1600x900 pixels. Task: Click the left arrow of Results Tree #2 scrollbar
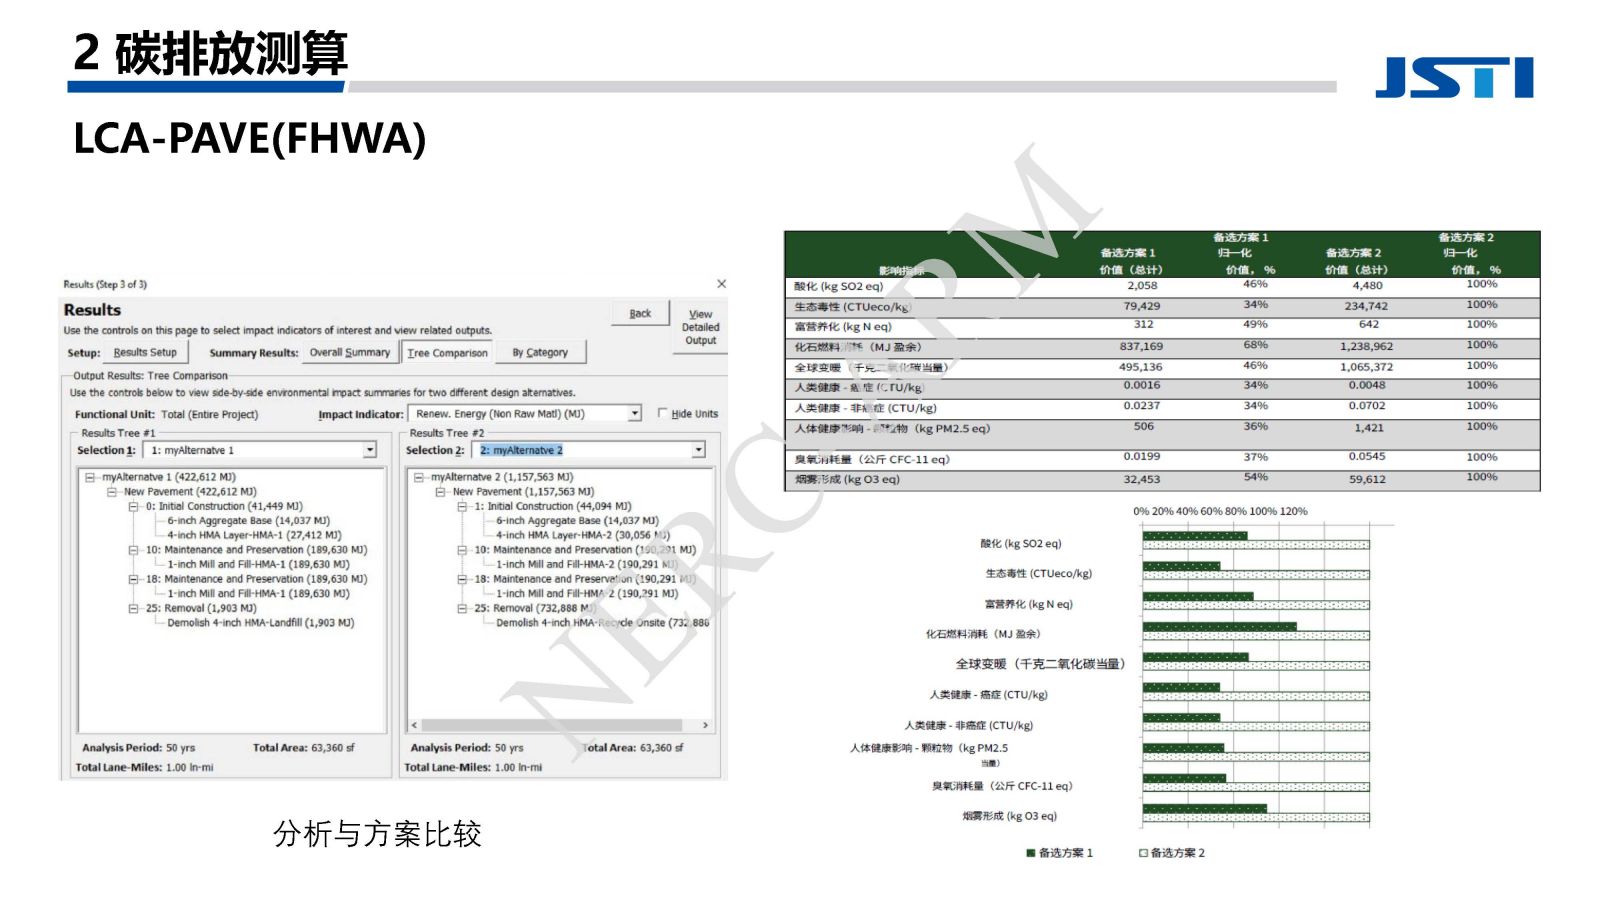[x=415, y=725]
